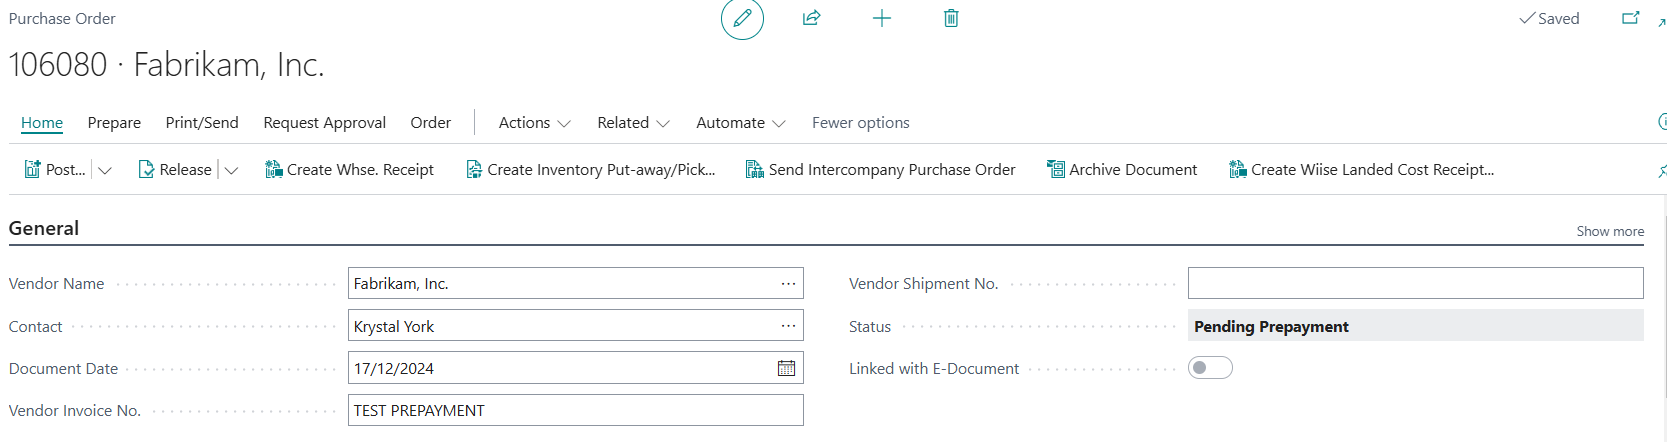This screenshot has height=442, width=1667.
Task: Expand the Actions menu
Action: (534, 123)
